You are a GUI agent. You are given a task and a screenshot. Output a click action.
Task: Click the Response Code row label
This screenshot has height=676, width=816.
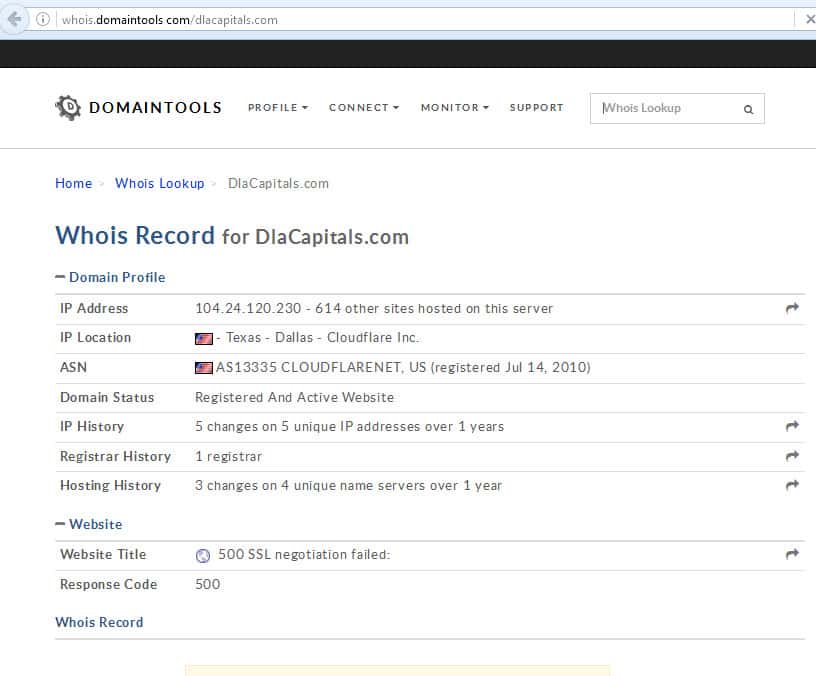108,584
